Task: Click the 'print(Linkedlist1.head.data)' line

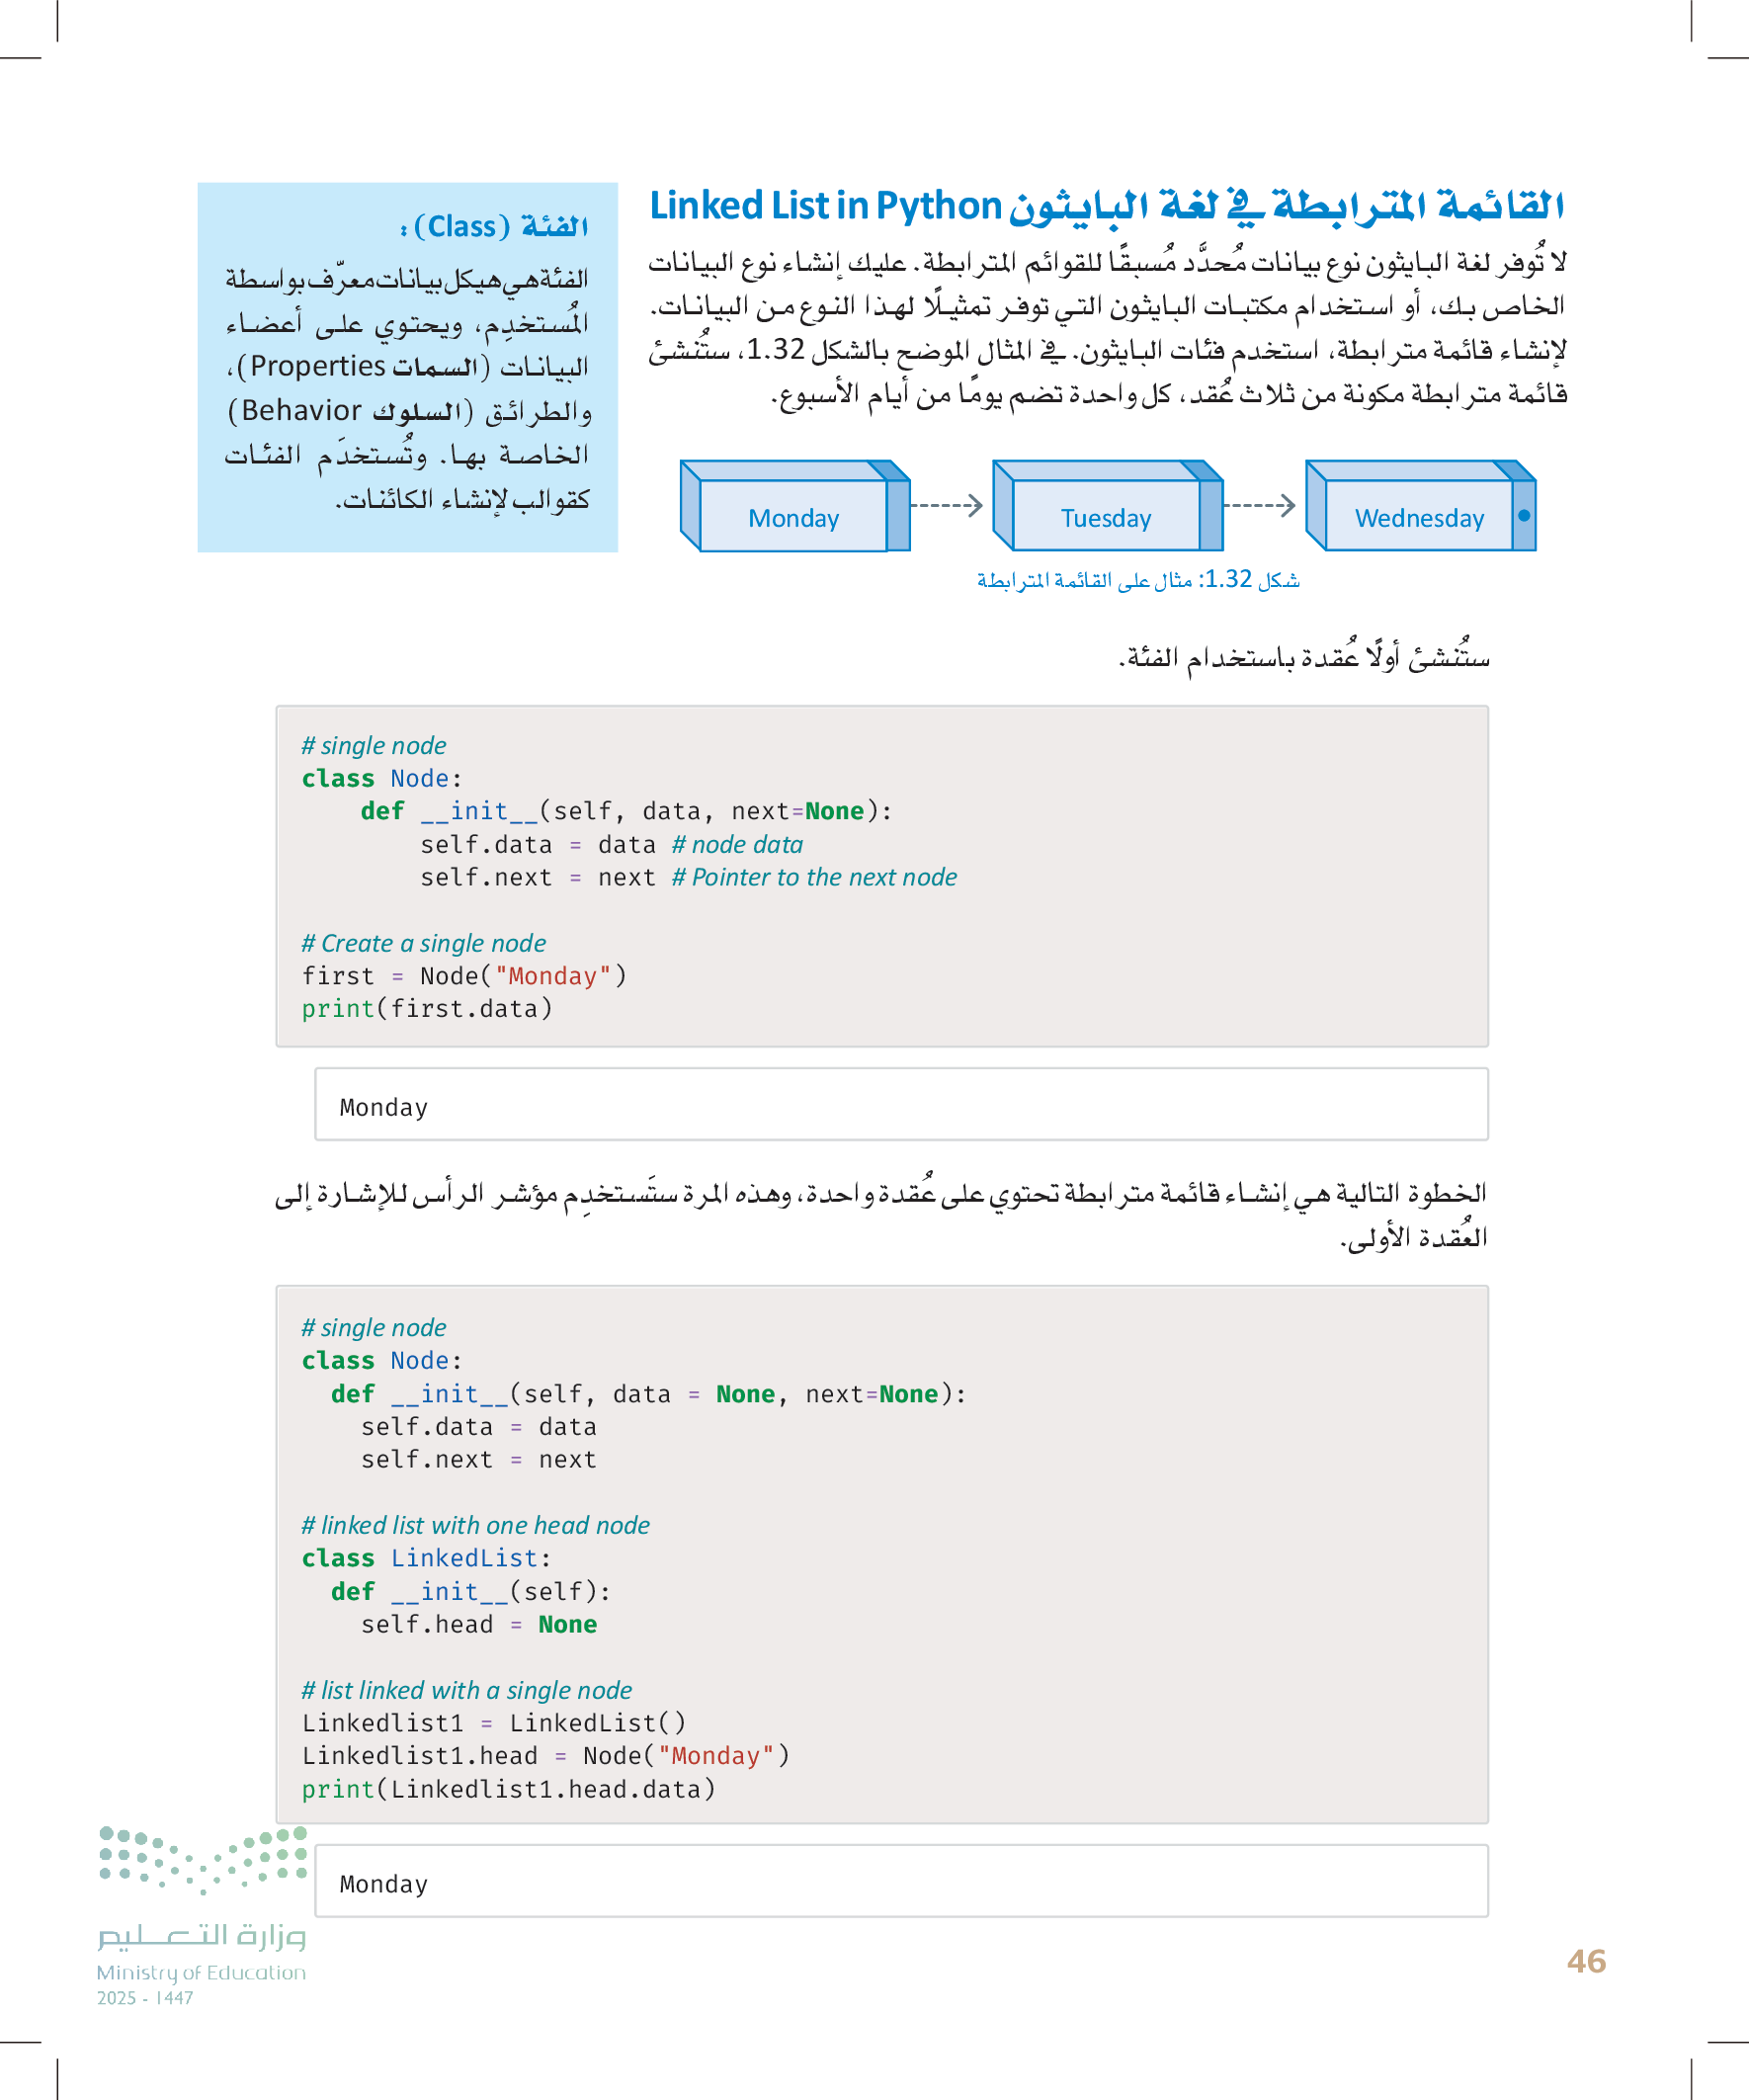Action: click(x=508, y=1789)
